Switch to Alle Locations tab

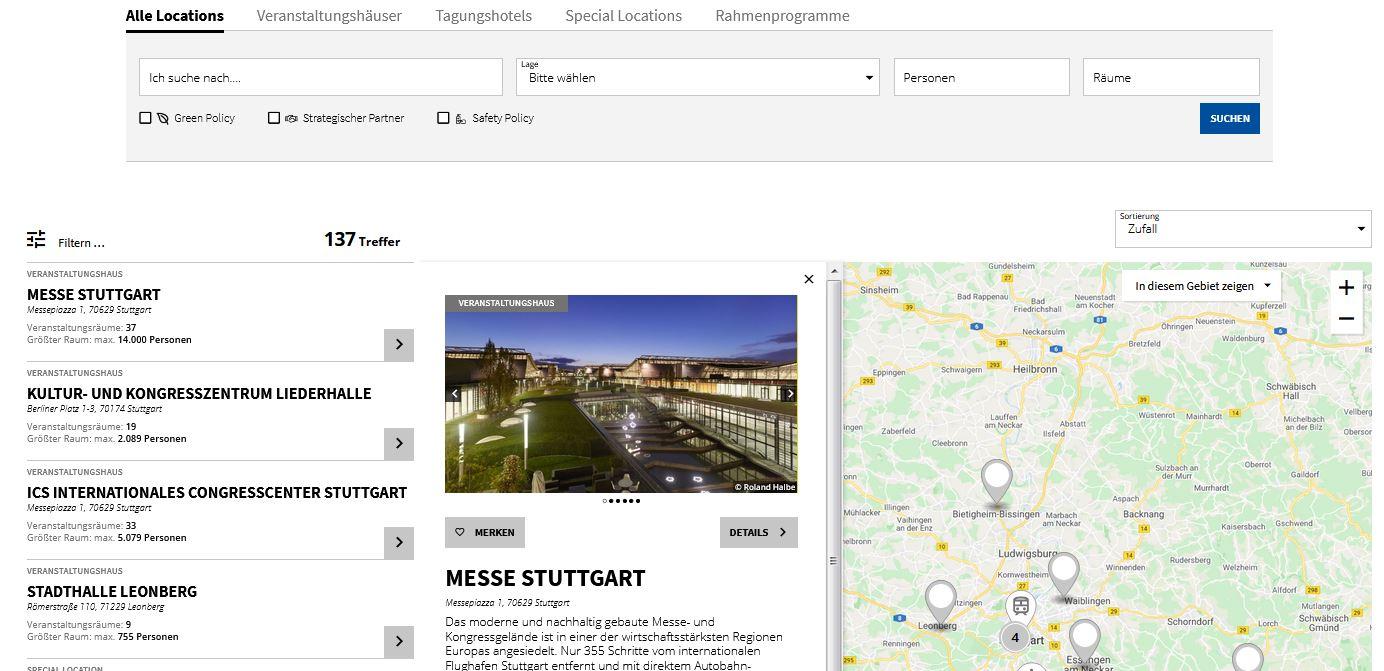[x=175, y=16]
